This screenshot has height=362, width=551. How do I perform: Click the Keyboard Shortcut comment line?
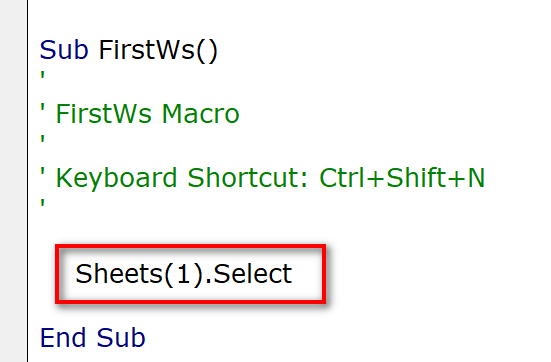click(263, 178)
